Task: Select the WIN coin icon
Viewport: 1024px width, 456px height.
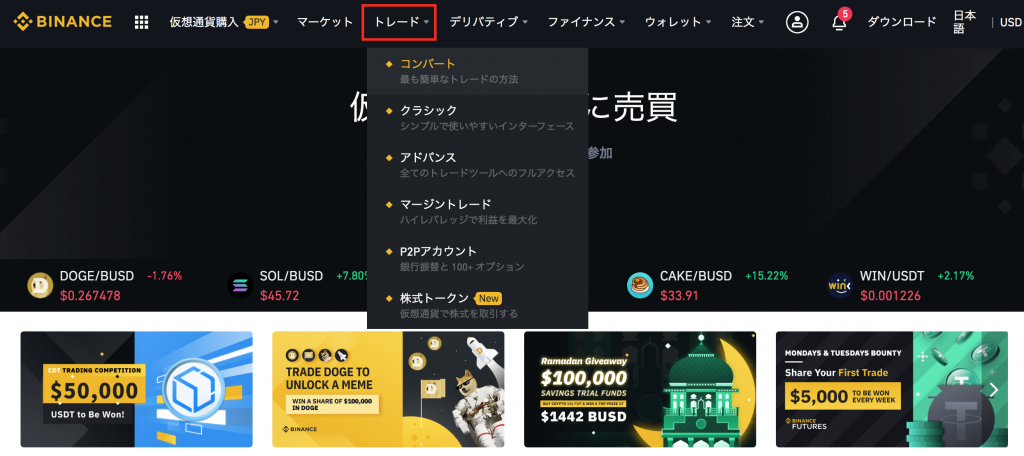Action: (x=840, y=285)
